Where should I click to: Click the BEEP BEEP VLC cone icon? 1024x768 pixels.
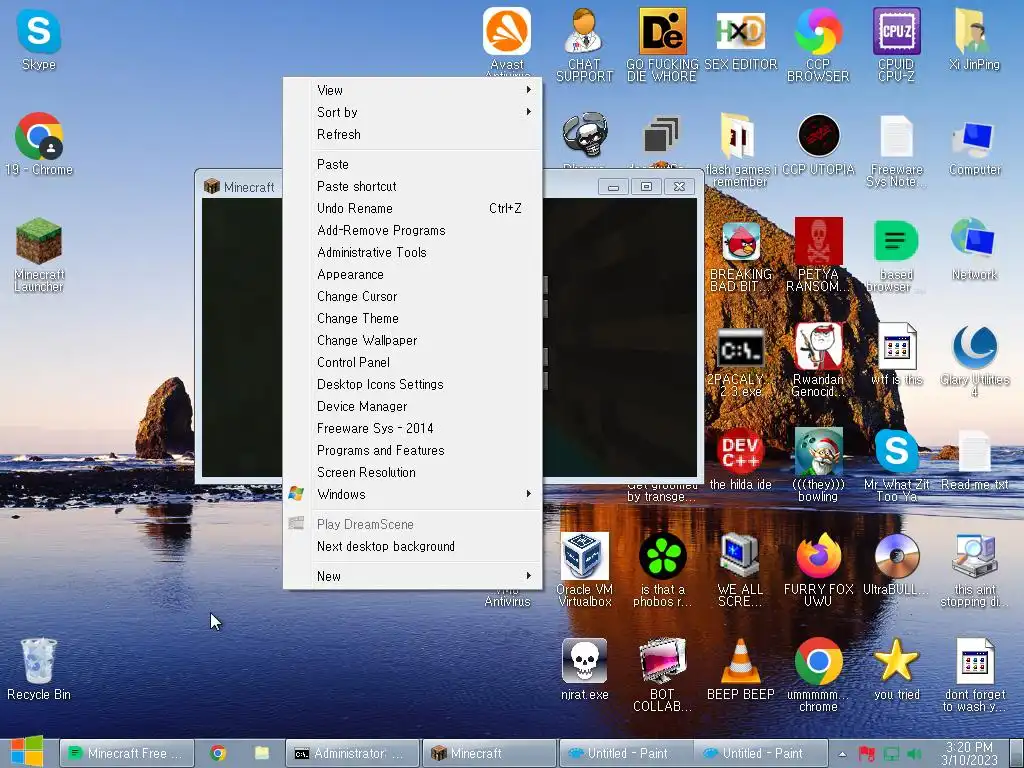click(x=741, y=669)
